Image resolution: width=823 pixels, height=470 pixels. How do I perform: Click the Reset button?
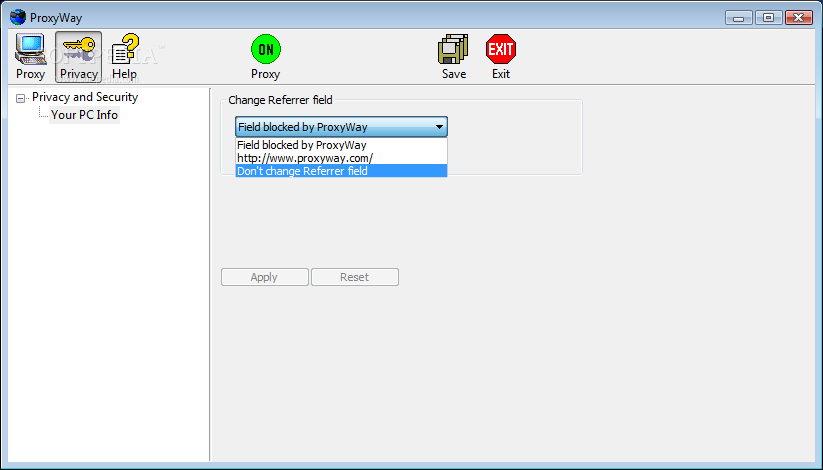(x=355, y=277)
